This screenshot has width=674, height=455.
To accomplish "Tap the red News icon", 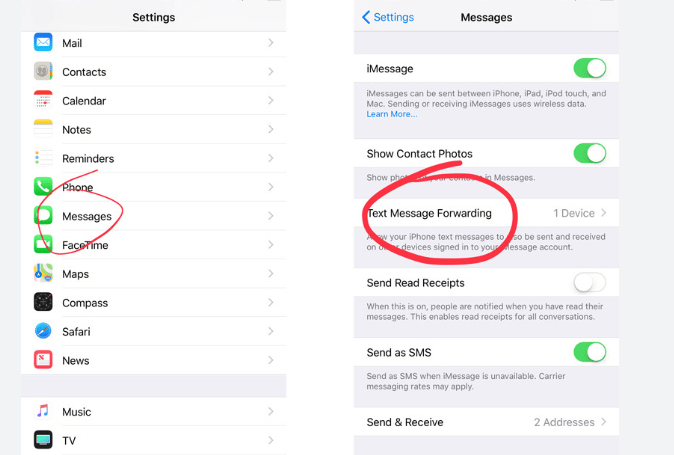I will click(43, 361).
